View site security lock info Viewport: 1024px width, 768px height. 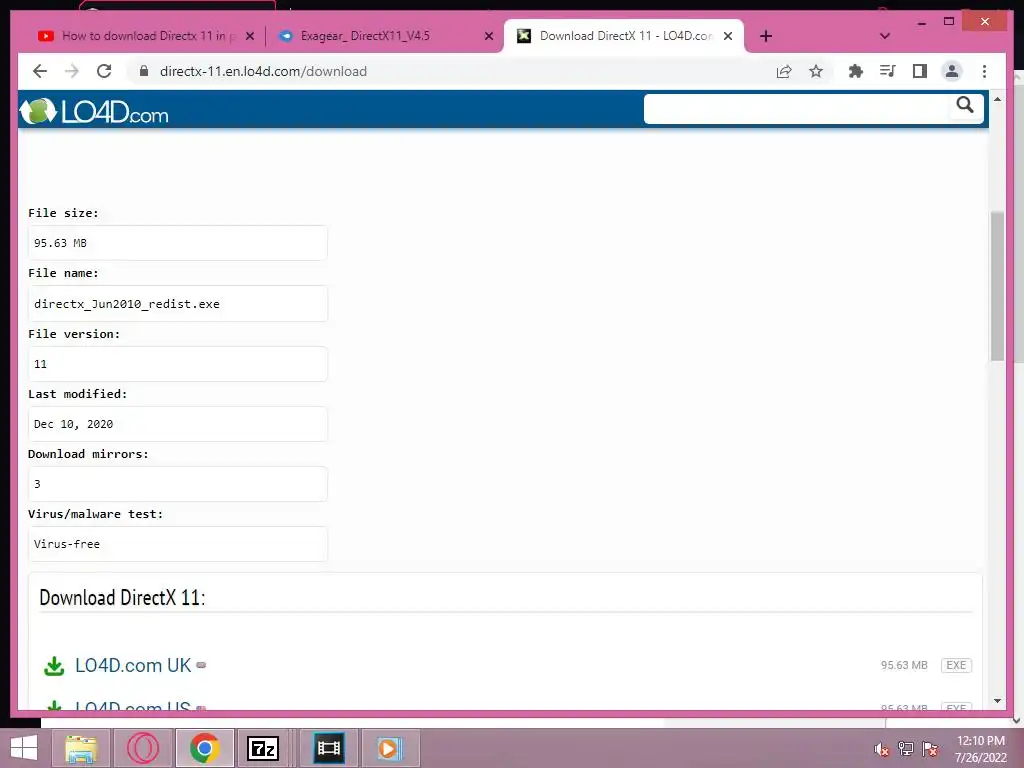144,71
